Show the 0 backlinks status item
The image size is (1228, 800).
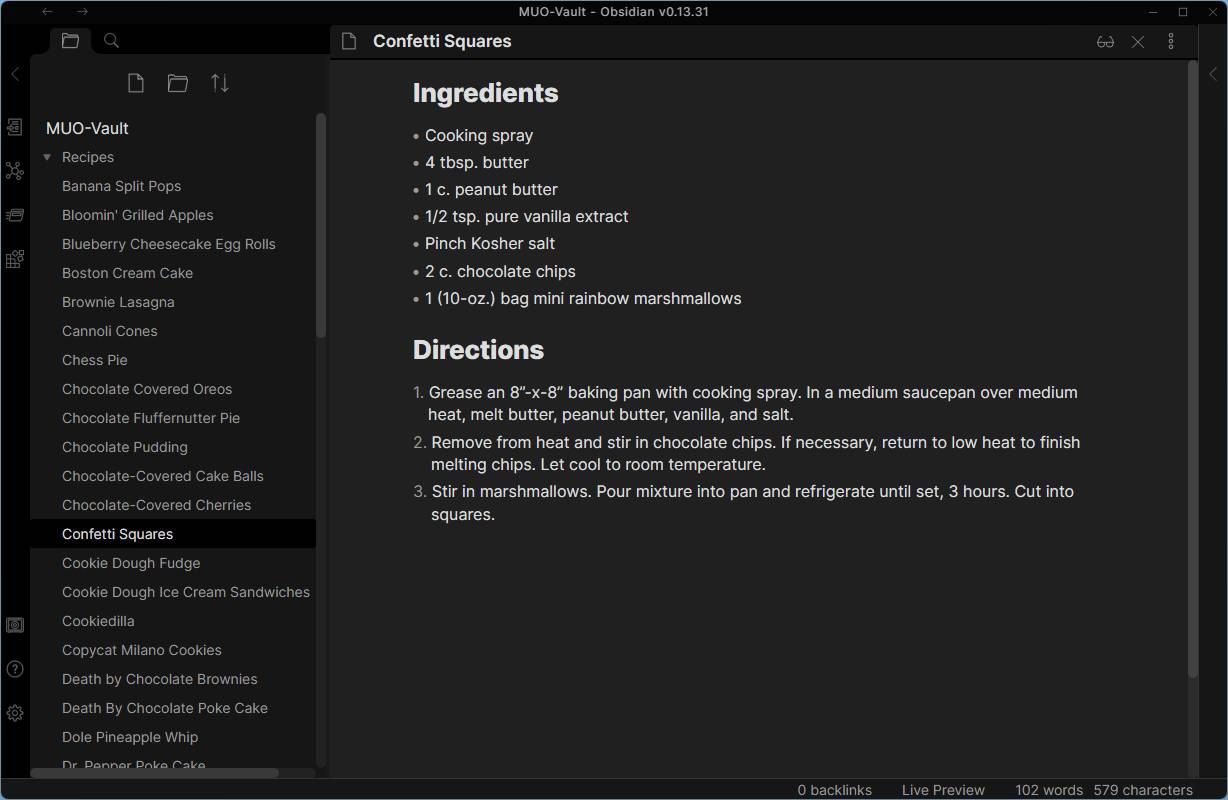pos(835,790)
